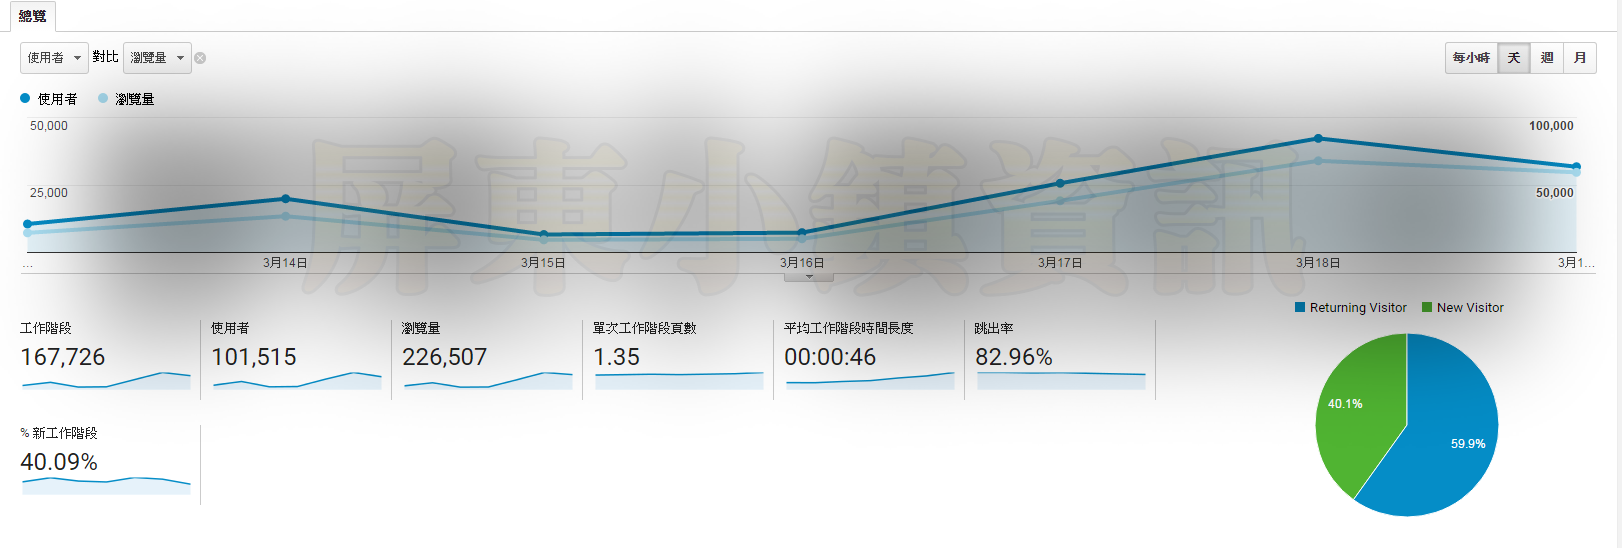Remove the comparison metric with the x icon
This screenshot has width=1622, height=548.
click(x=200, y=58)
